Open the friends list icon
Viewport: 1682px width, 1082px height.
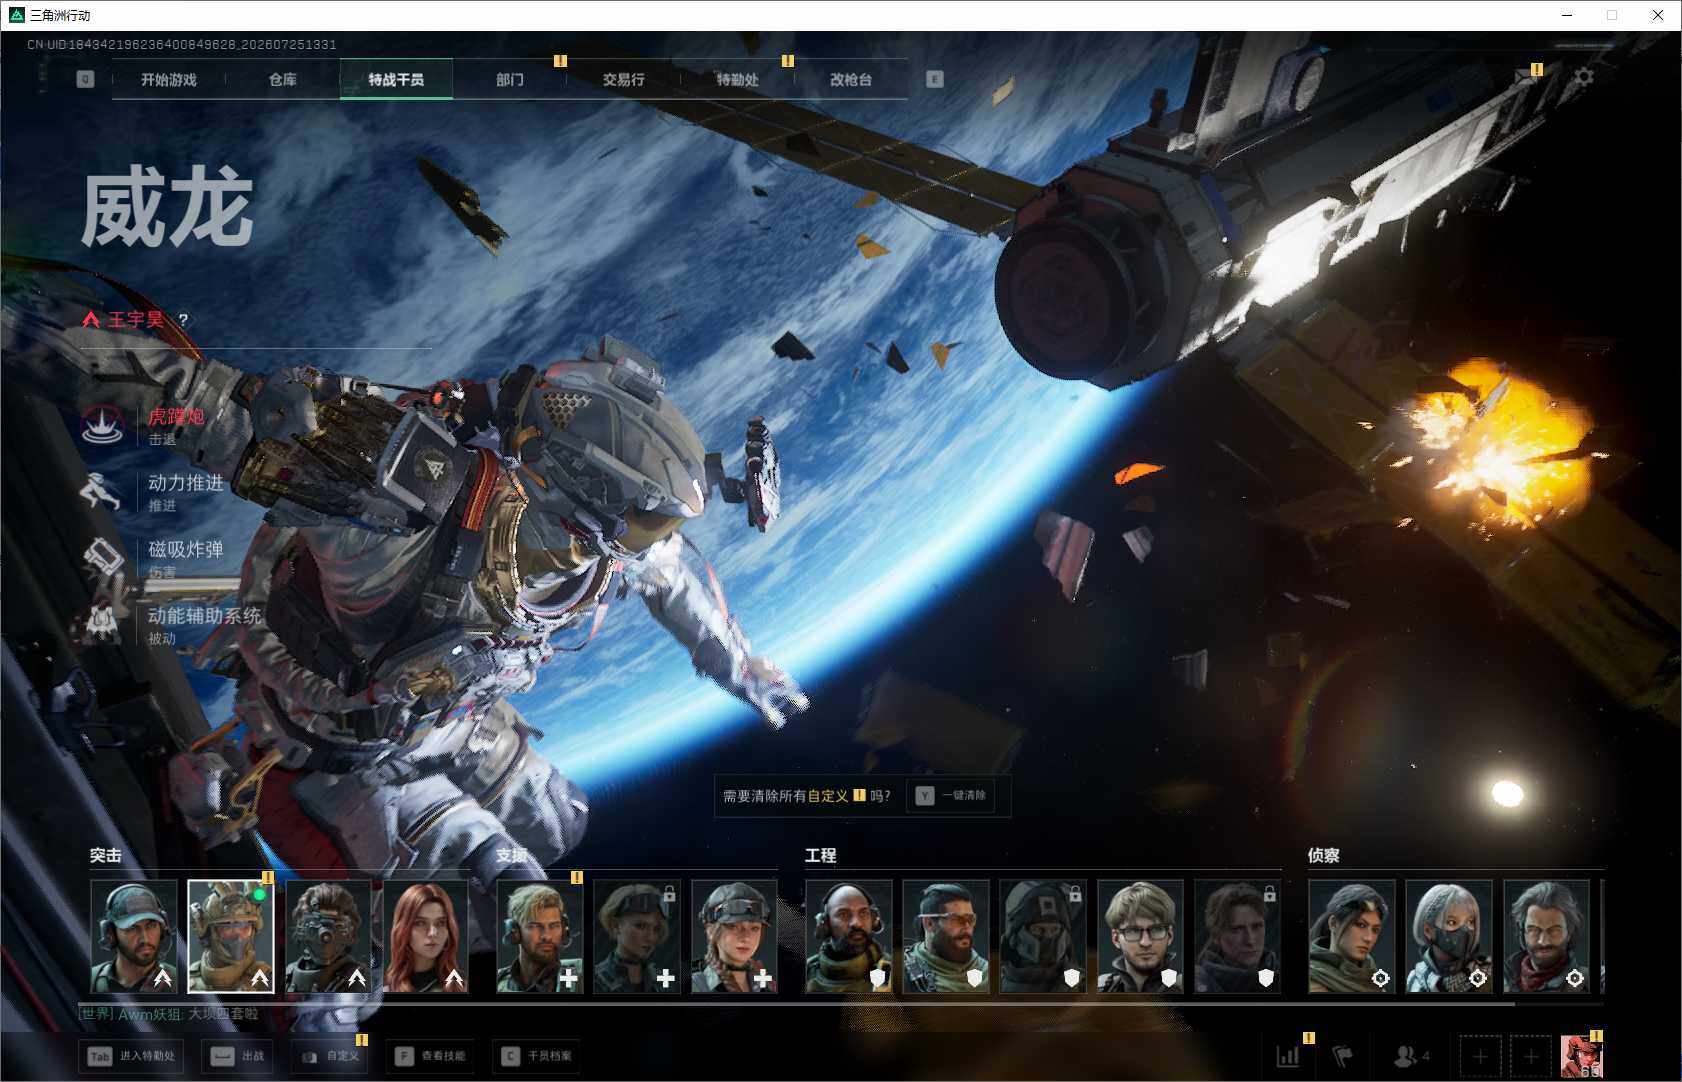1405,1055
